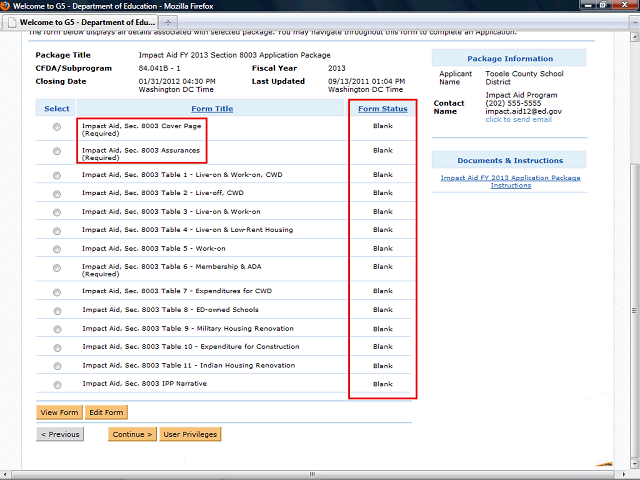Close the Firefox window

pyautogui.click(x=624, y=5)
